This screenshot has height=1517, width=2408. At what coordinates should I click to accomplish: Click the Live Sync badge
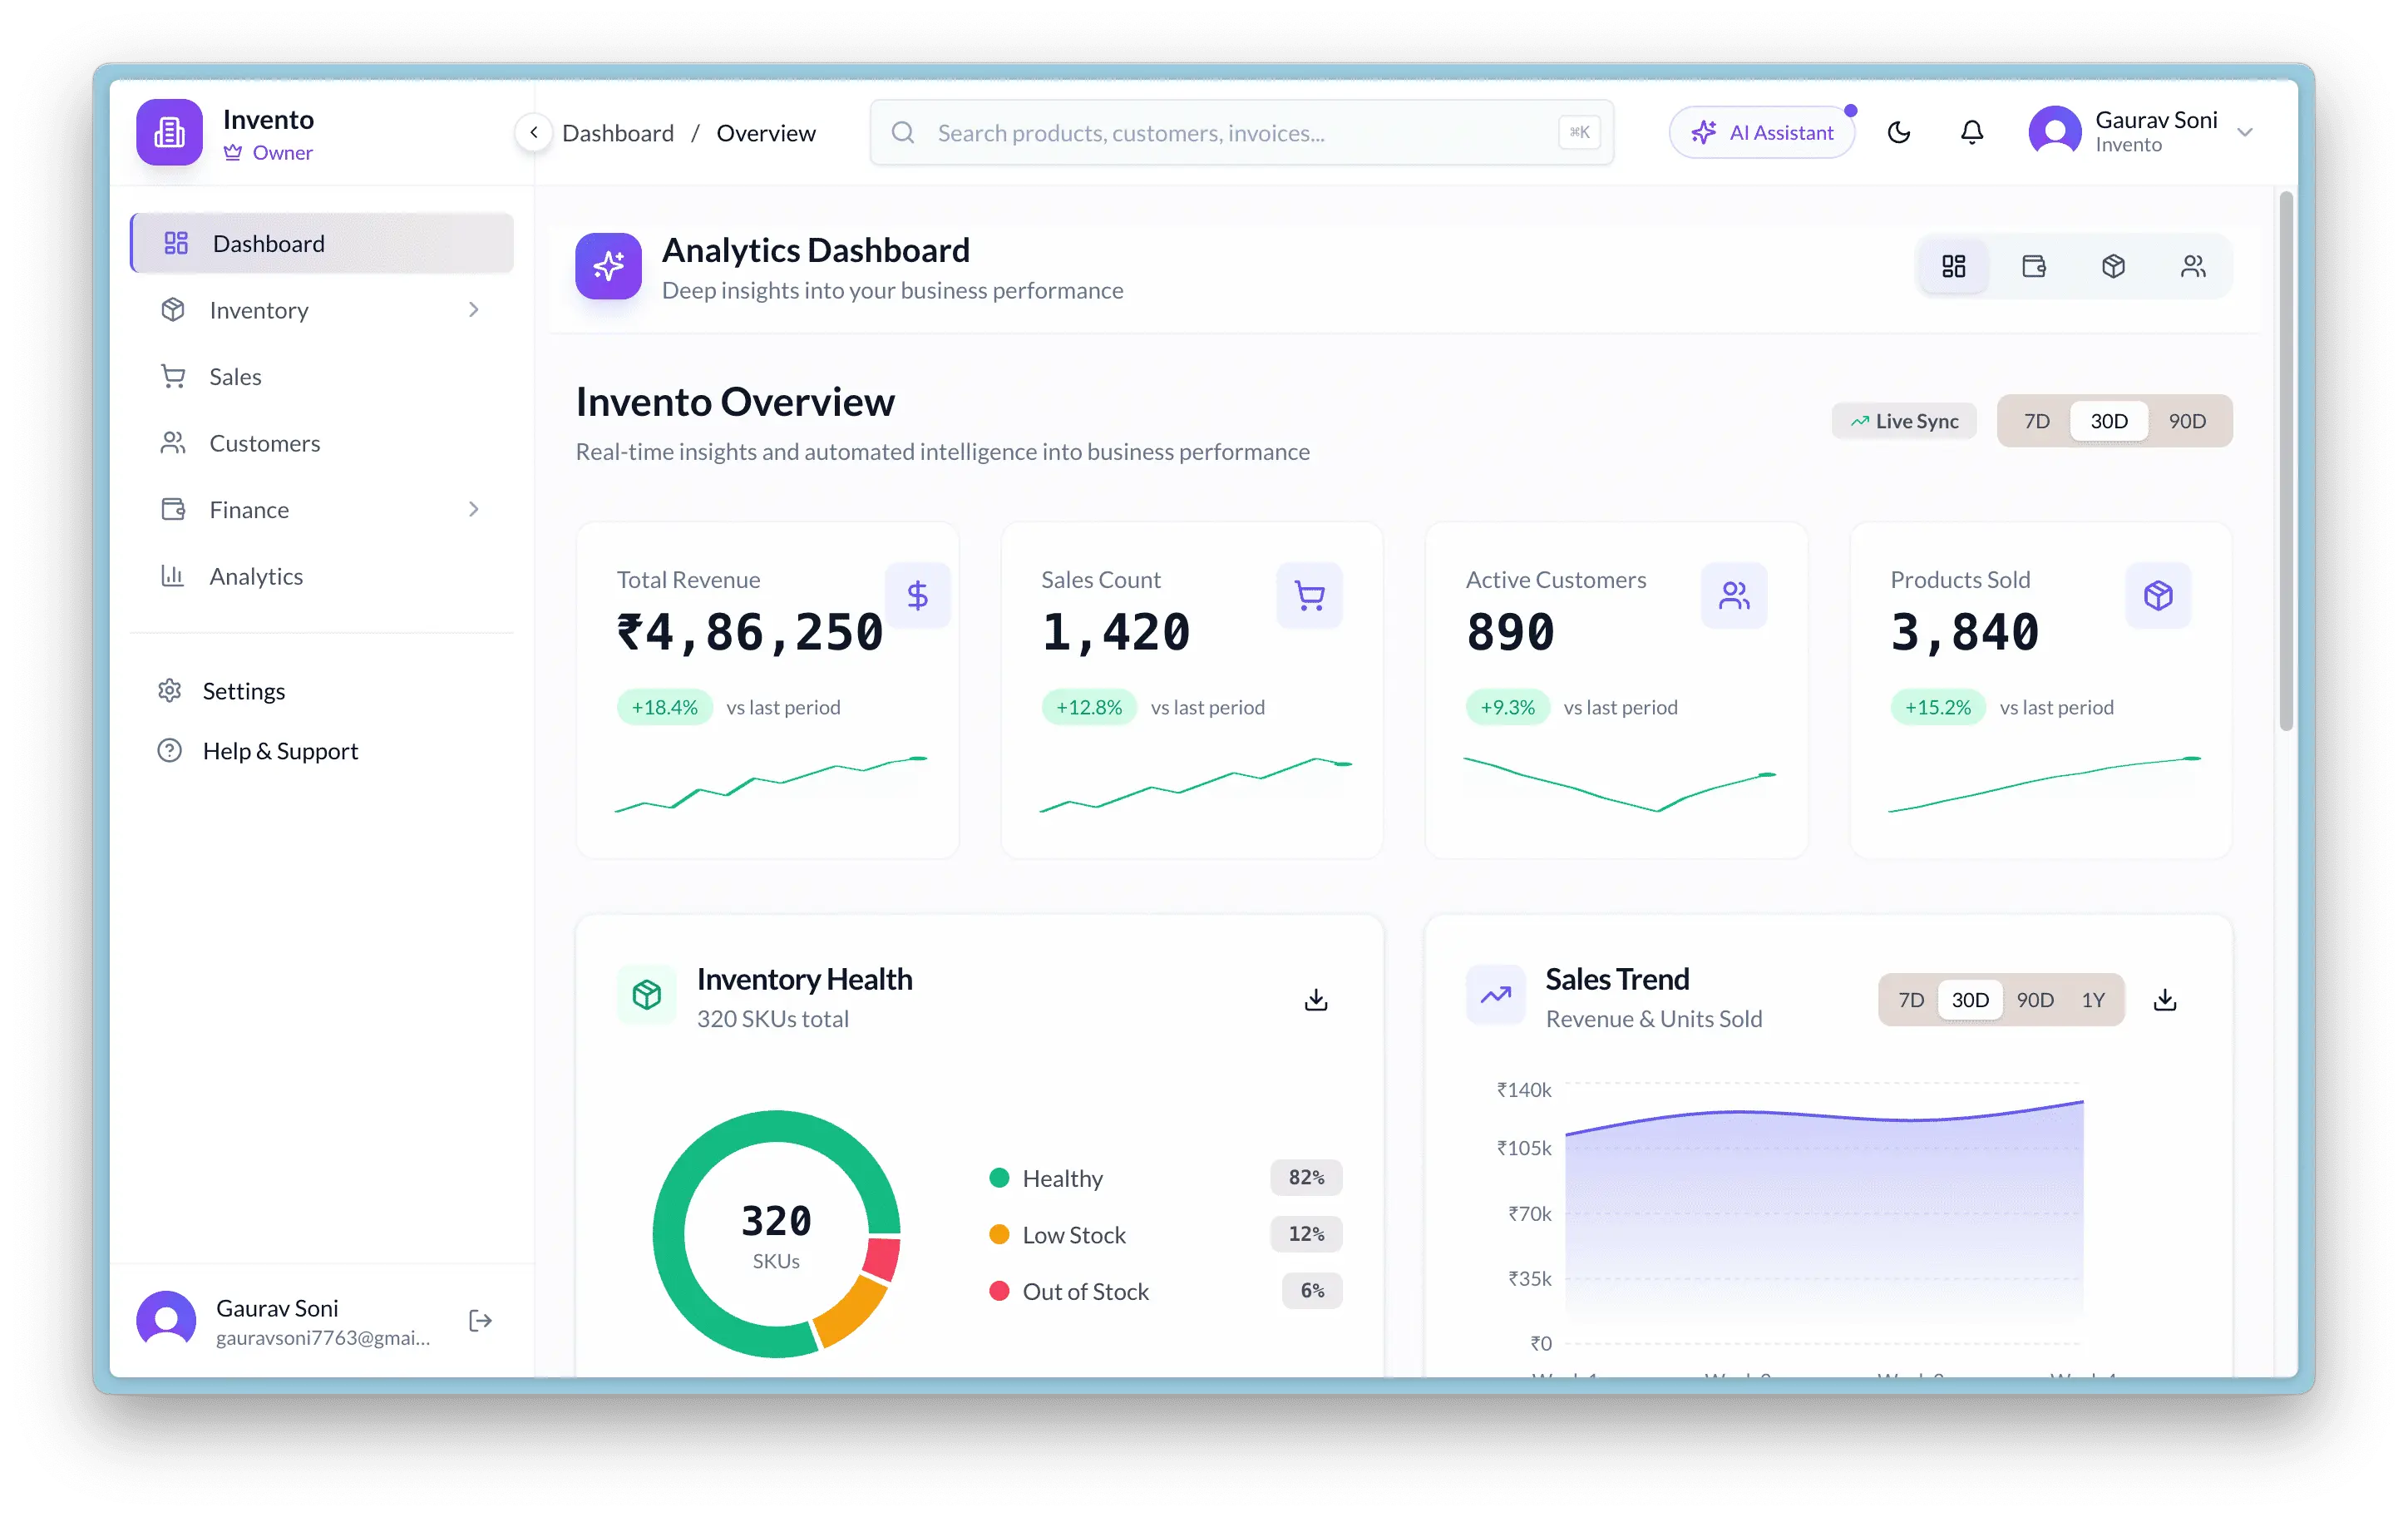point(1904,421)
